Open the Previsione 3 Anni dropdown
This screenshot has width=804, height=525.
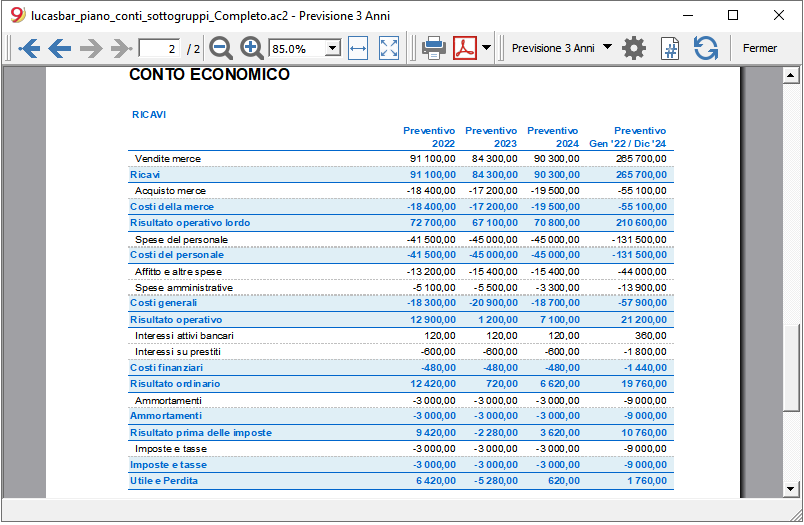pyautogui.click(x=561, y=48)
